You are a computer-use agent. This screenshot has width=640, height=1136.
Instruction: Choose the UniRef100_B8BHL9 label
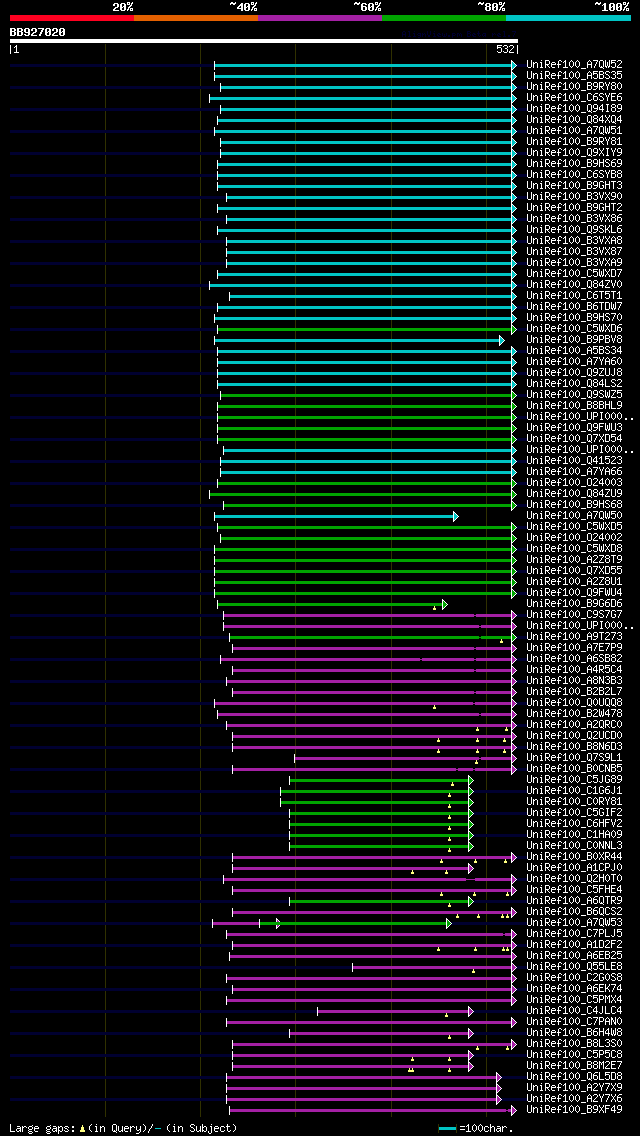tap(574, 406)
